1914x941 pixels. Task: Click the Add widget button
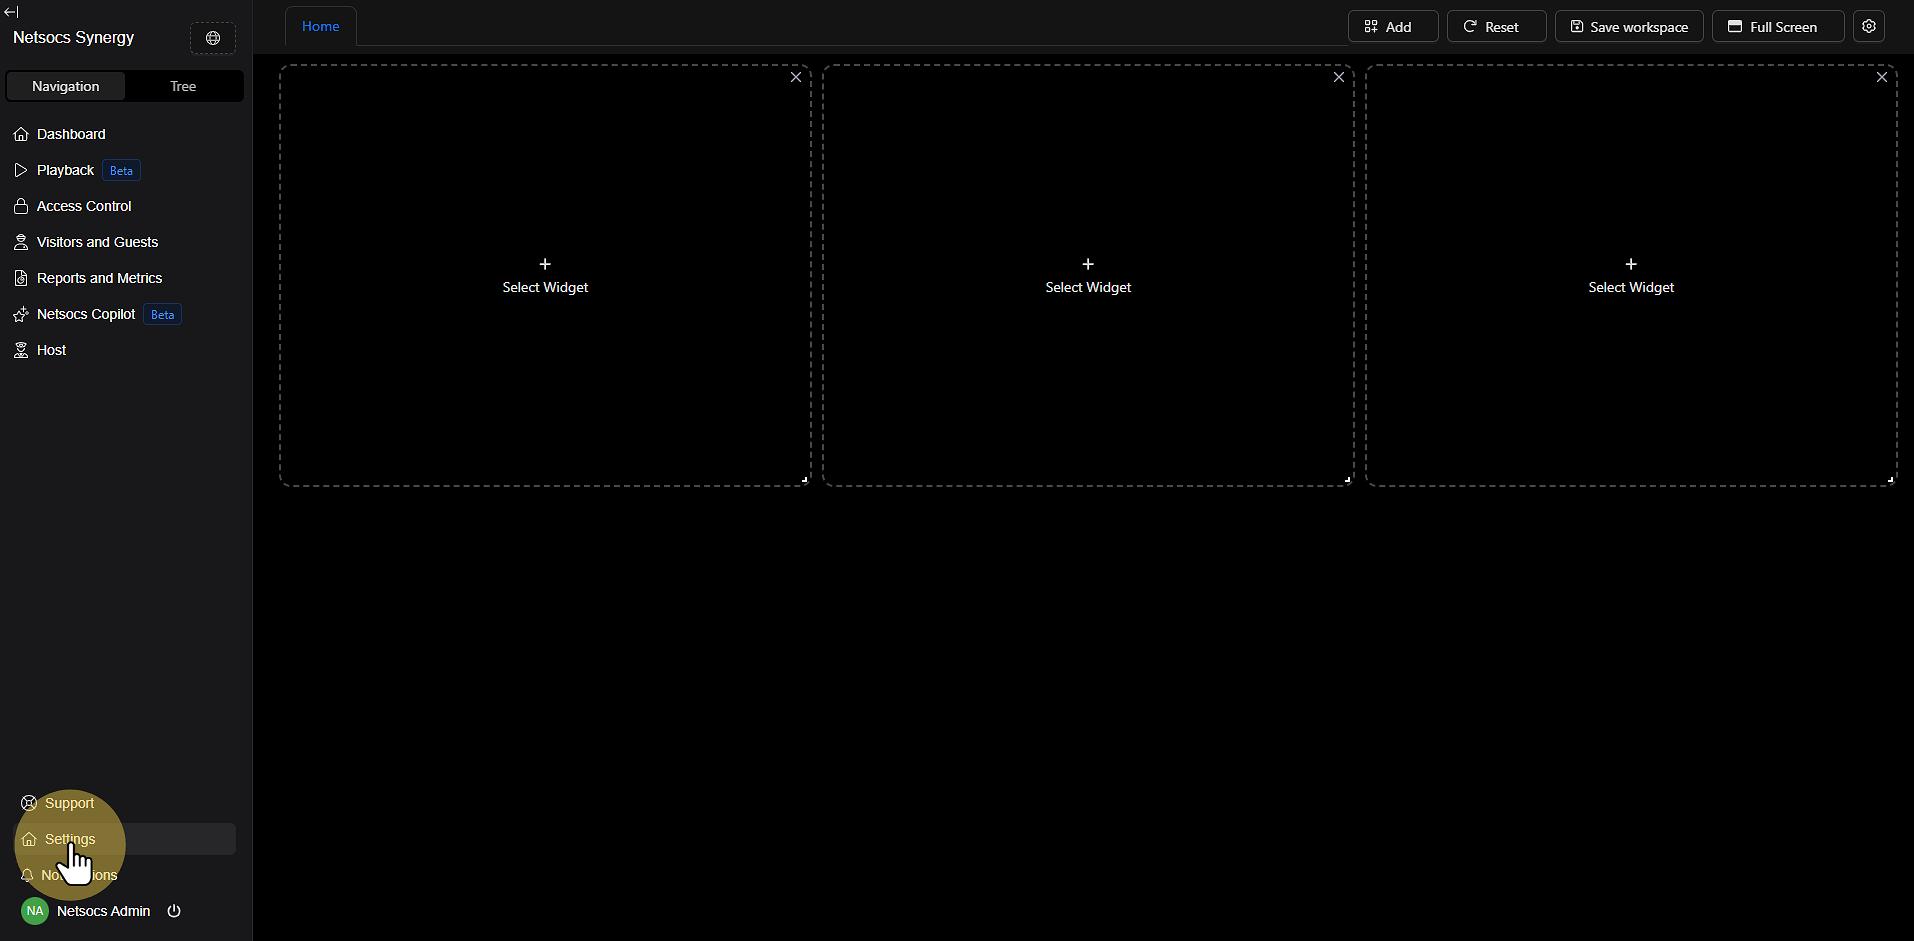click(1392, 27)
